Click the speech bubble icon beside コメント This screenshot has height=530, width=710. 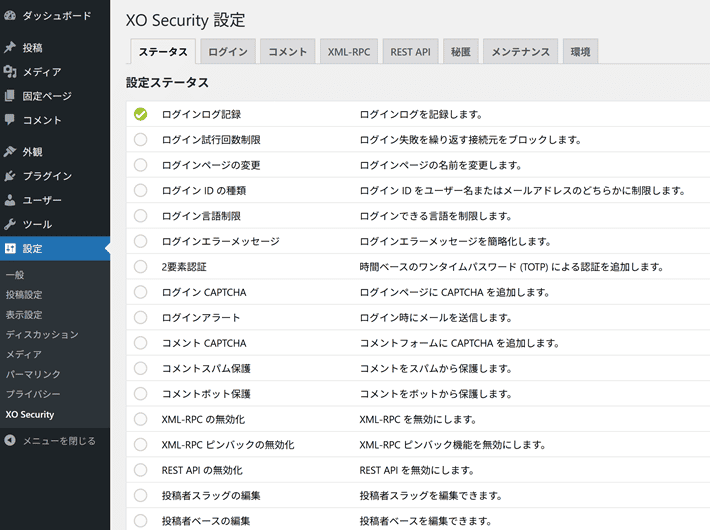10,120
